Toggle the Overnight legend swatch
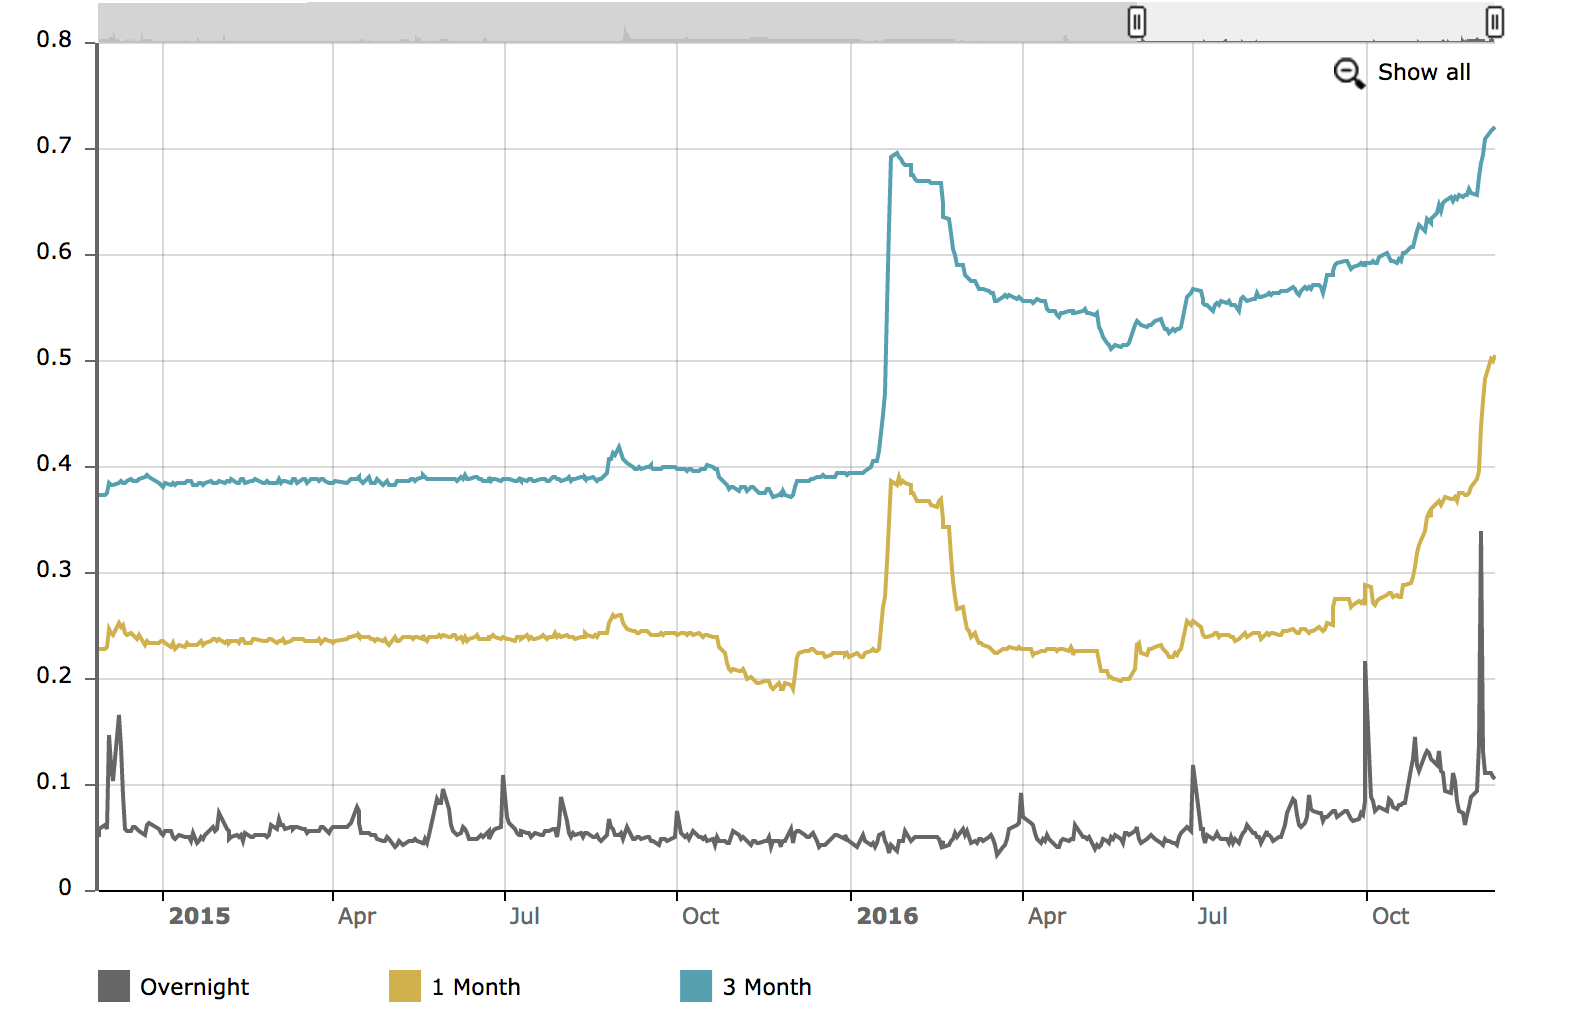1594x1020 pixels. click(114, 986)
